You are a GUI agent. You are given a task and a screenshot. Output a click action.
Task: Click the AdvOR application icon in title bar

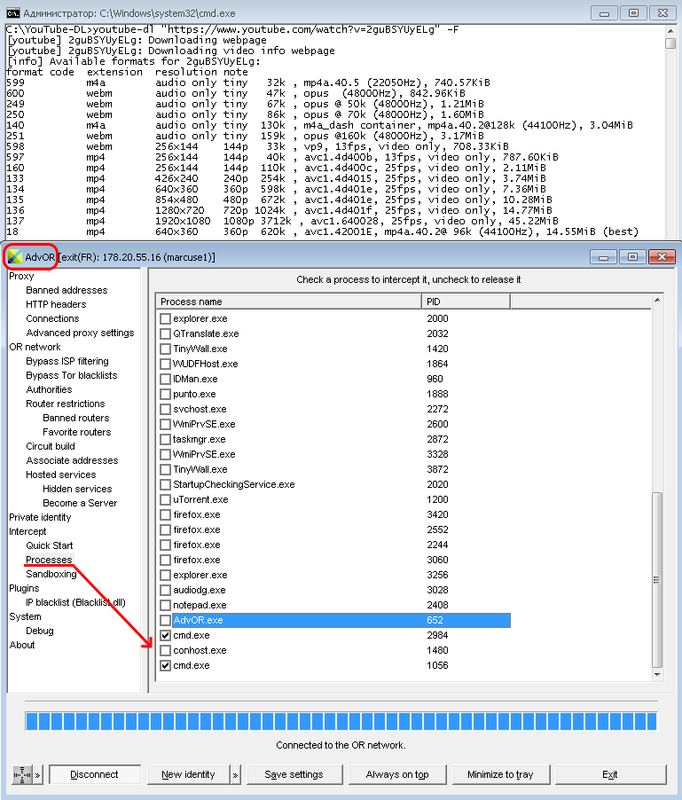coord(15,257)
